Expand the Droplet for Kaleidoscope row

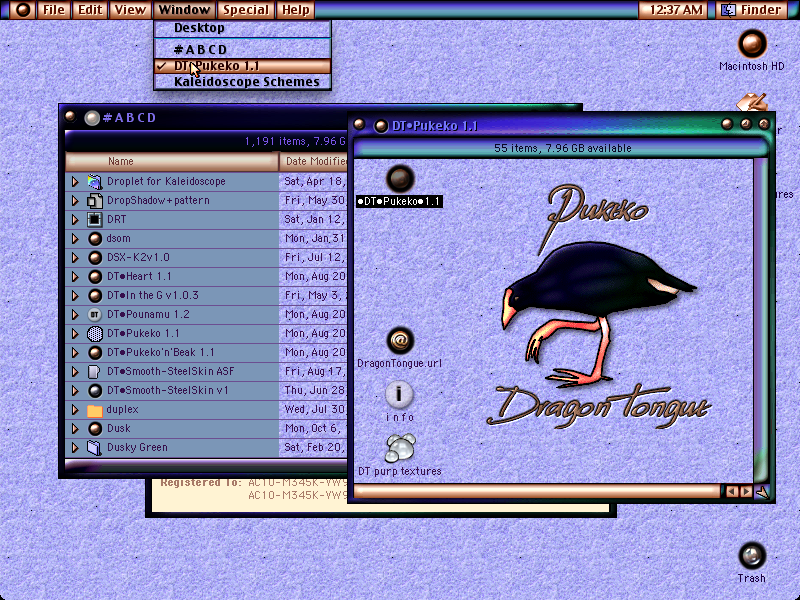(x=75, y=181)
